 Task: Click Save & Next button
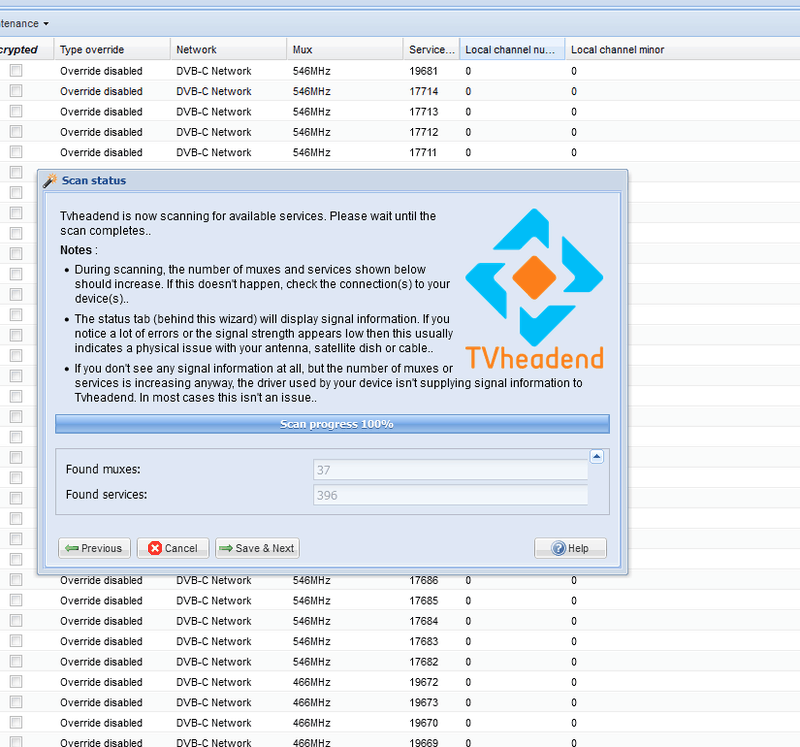pyautogui.click(x=257, y=548)
